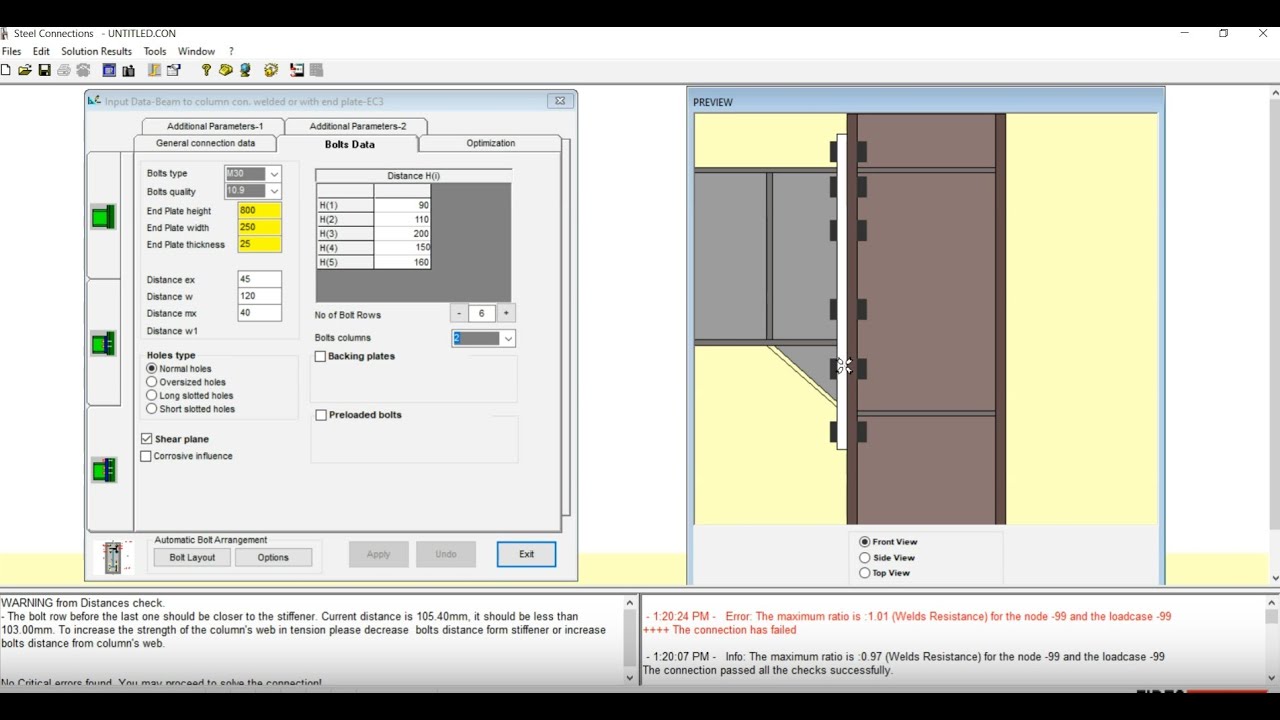
Task: Click the End Plate width field
Action: [259, 227]
